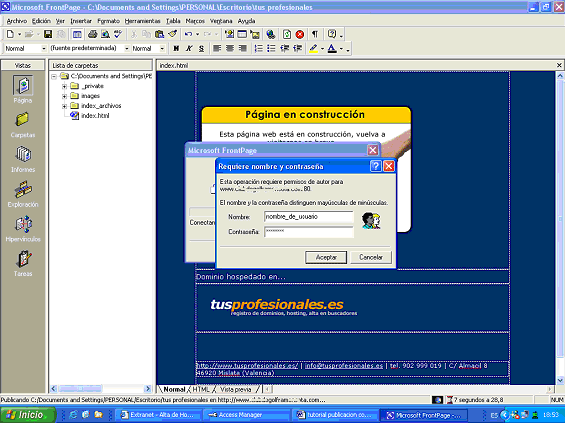Switch to Informes view
The image size is (566, 425).
[23, 159]
